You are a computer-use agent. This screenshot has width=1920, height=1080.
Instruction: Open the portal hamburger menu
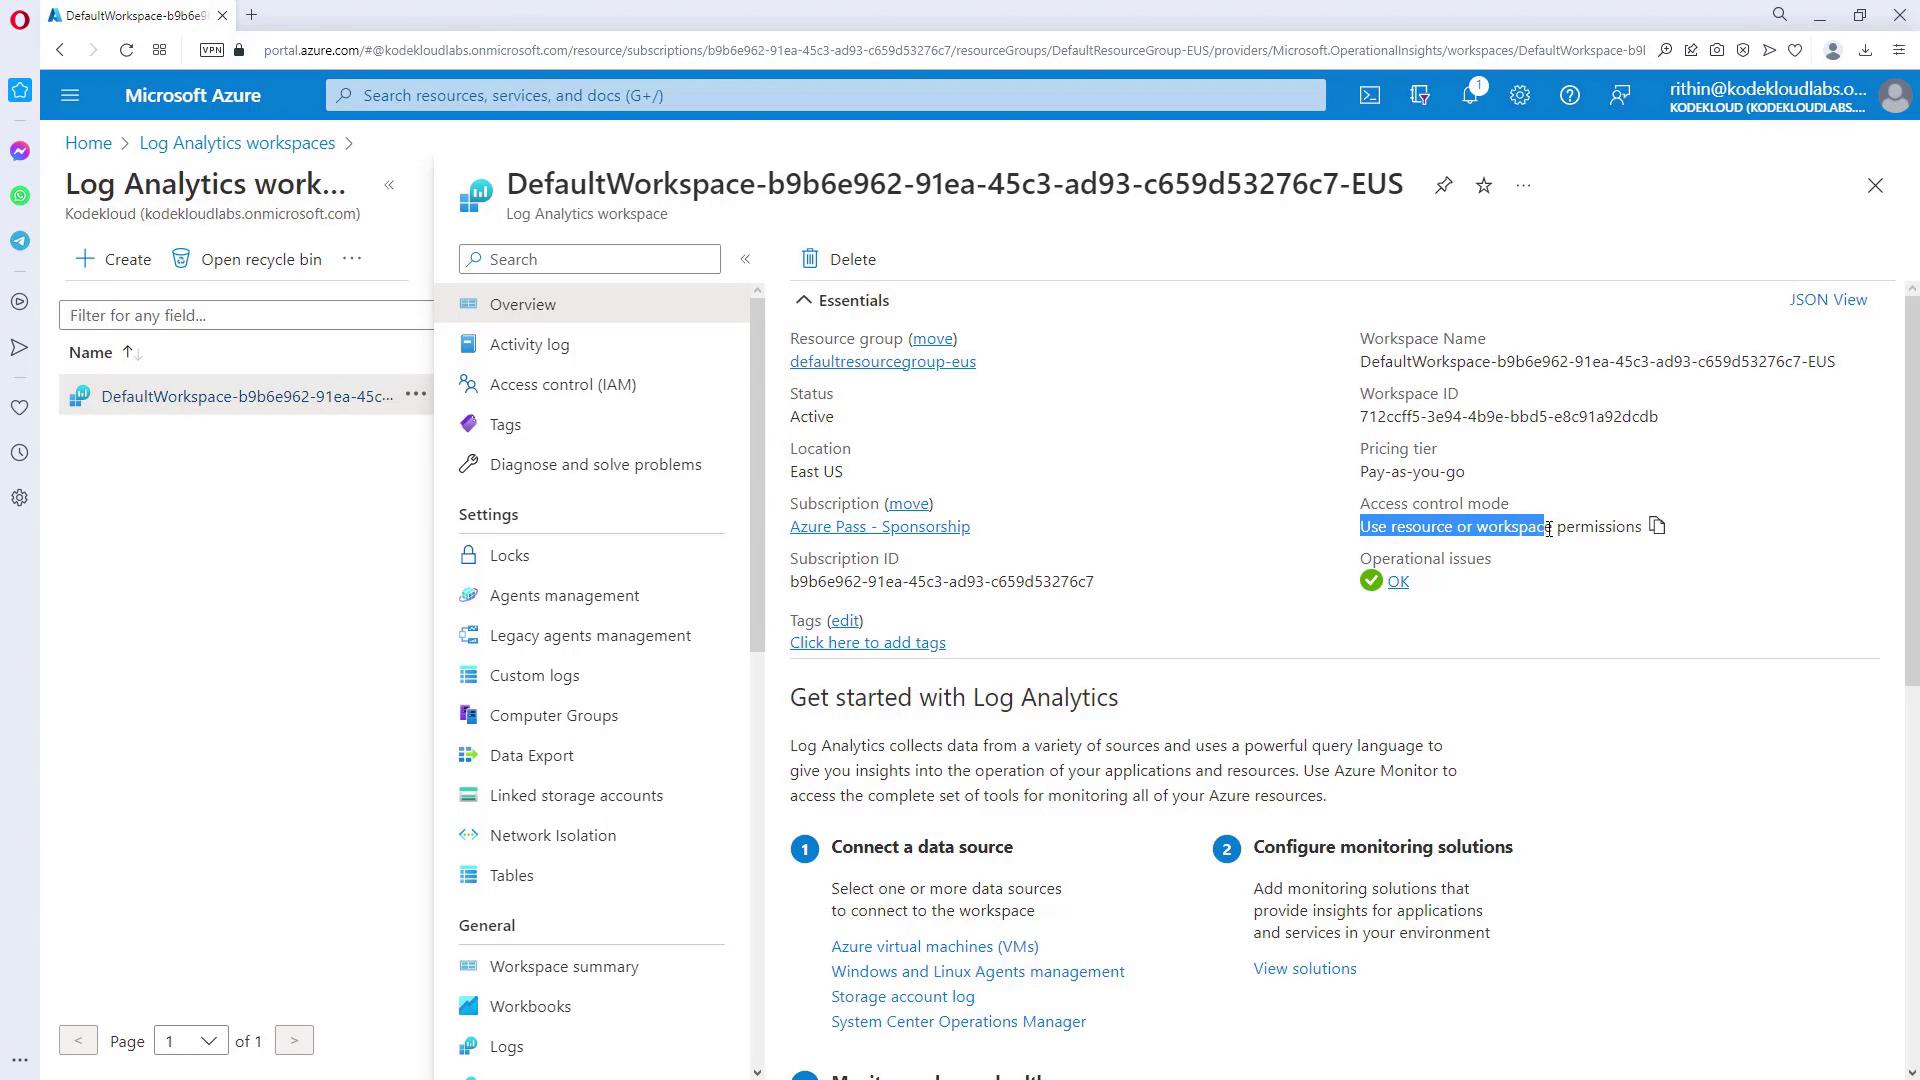[x=70, y=95]
